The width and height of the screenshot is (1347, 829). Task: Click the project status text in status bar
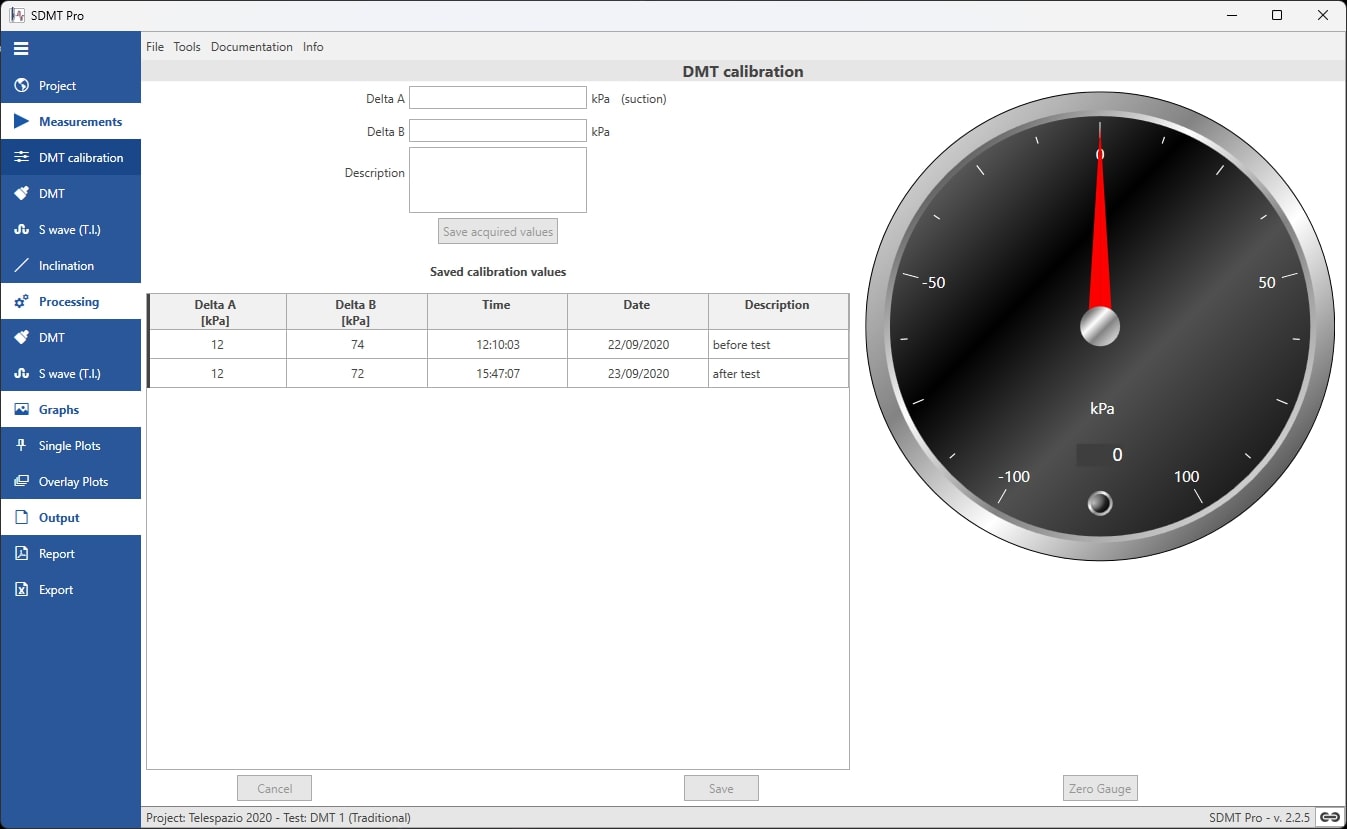278,818
